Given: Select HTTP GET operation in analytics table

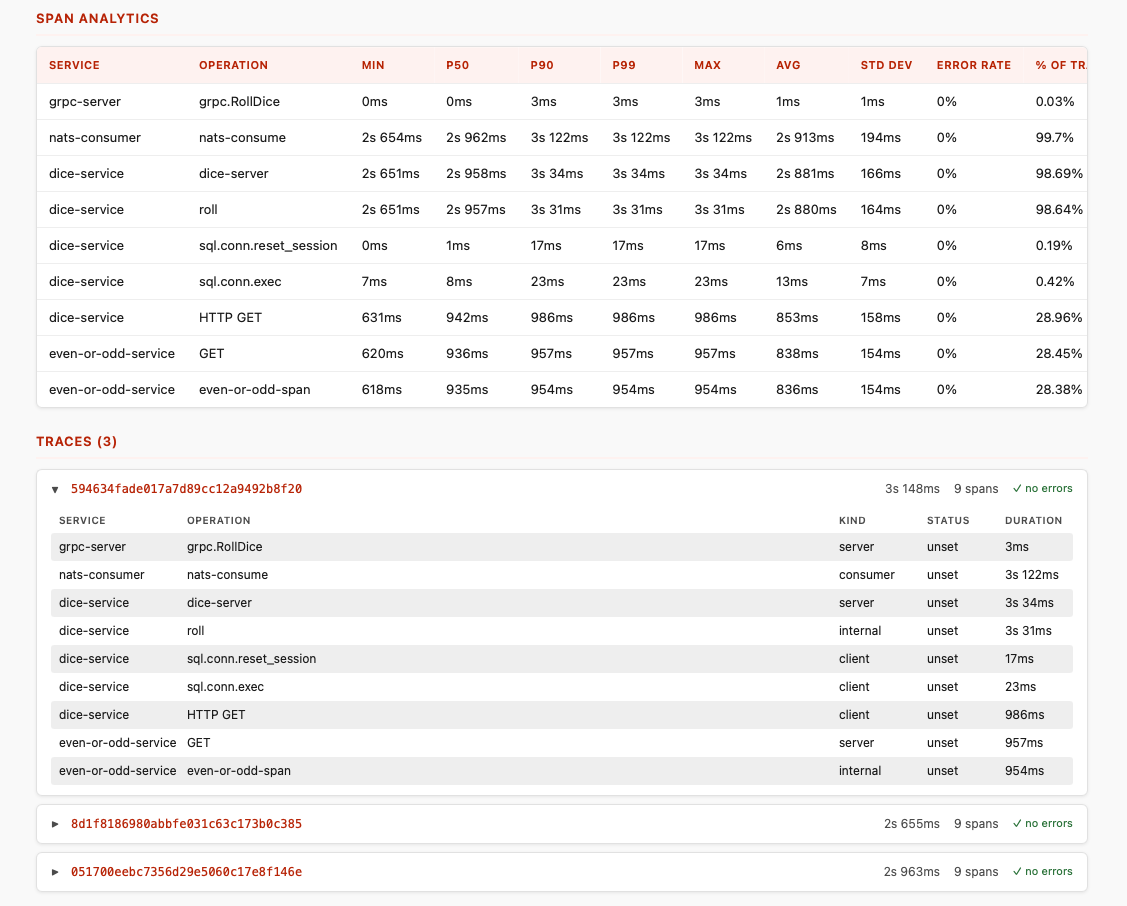Looking at the screenshot, I should (230, 317).
